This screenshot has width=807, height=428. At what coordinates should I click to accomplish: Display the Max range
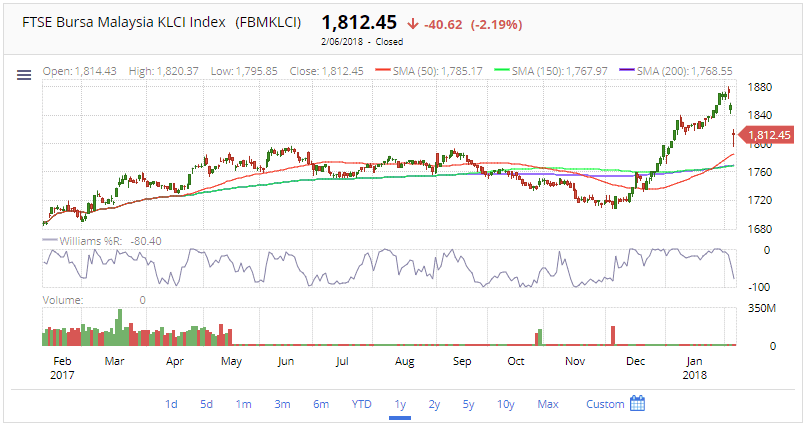548,404
